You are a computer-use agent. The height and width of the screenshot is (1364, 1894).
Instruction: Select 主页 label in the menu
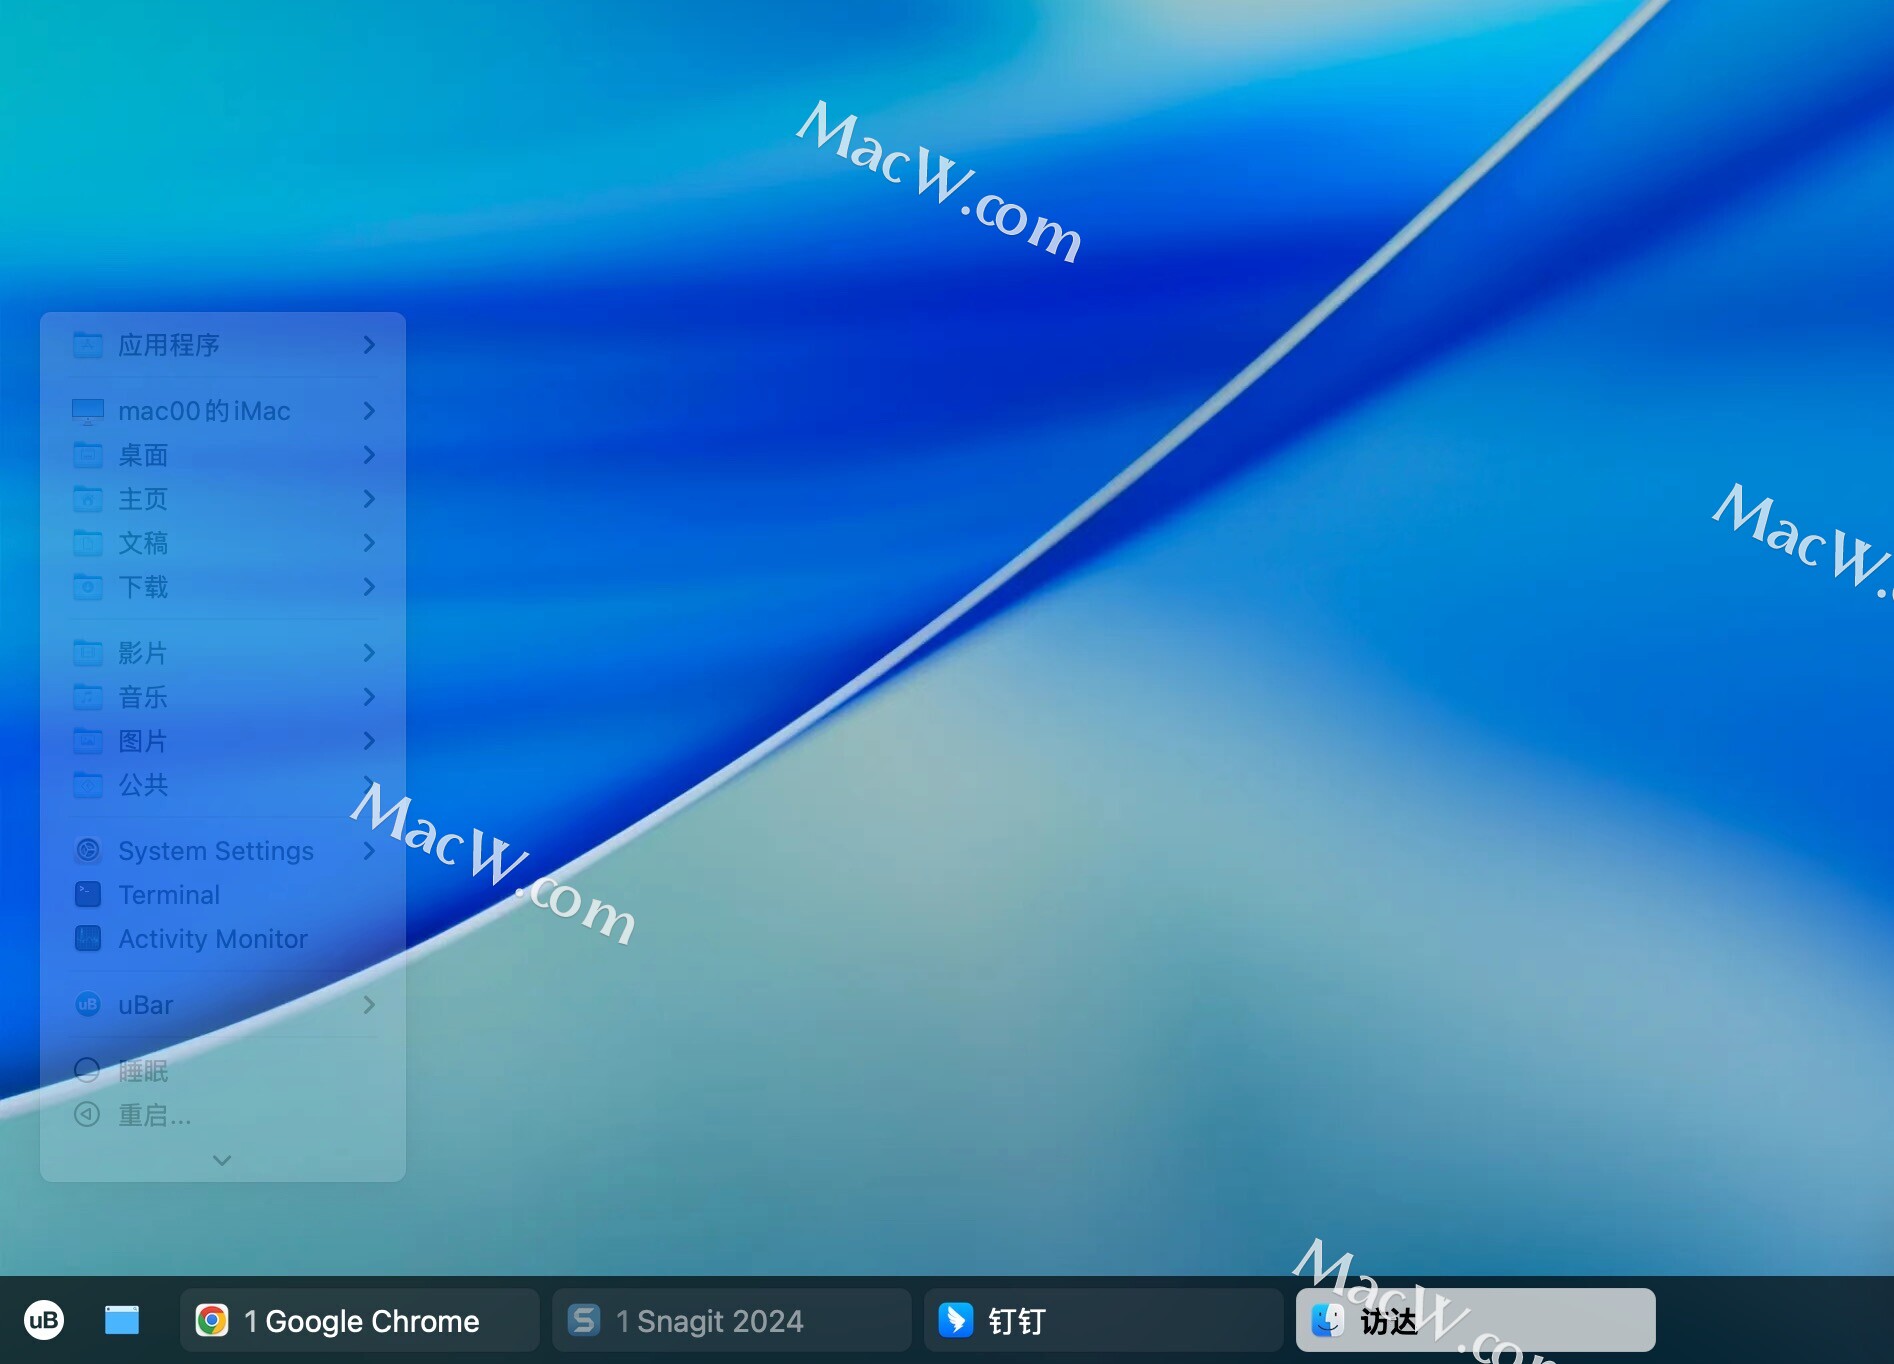pyautogui.click(x=143, y=499)
